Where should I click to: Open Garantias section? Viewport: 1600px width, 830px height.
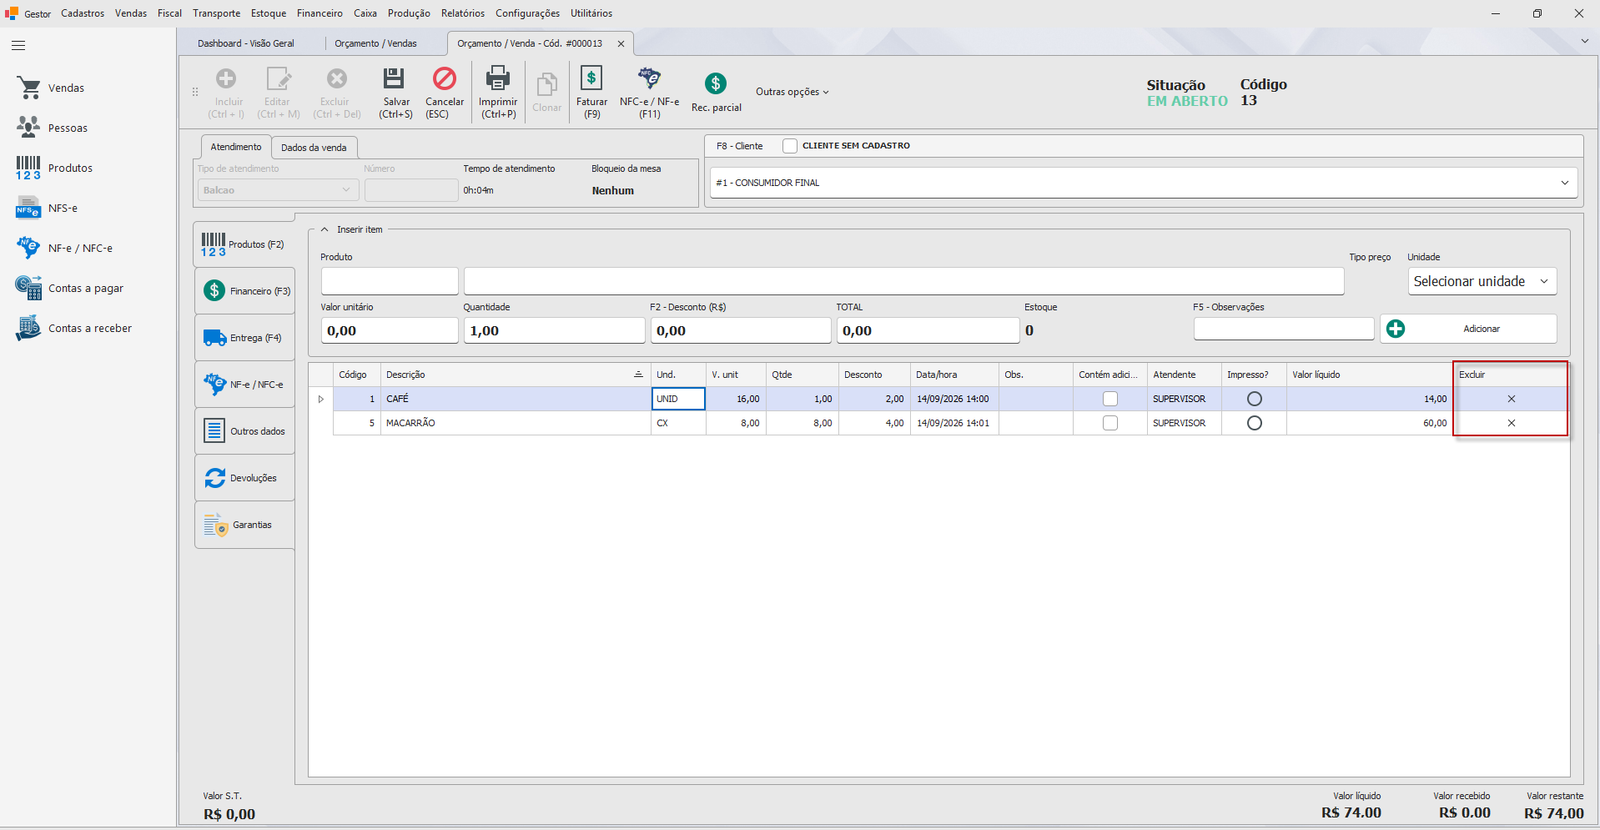coord(245,525)
